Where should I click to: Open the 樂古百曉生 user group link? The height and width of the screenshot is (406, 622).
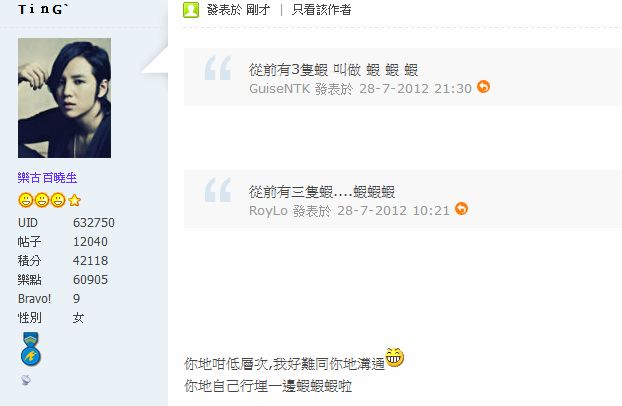[47, 177]
